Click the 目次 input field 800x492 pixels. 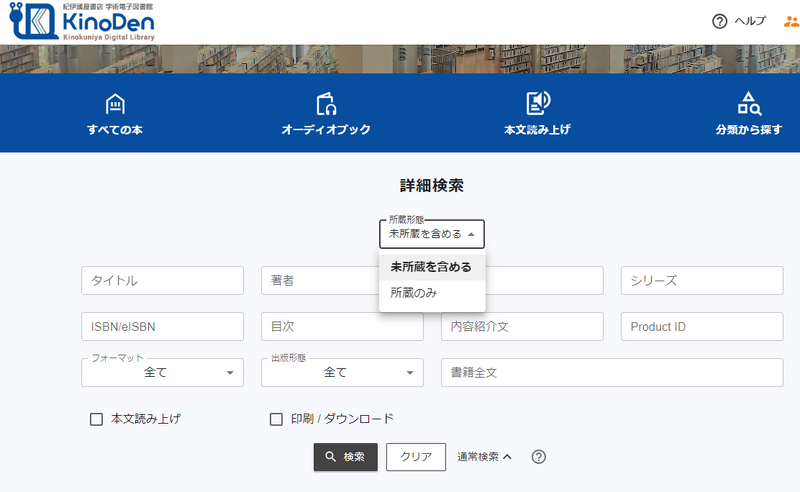pos(342,327)
